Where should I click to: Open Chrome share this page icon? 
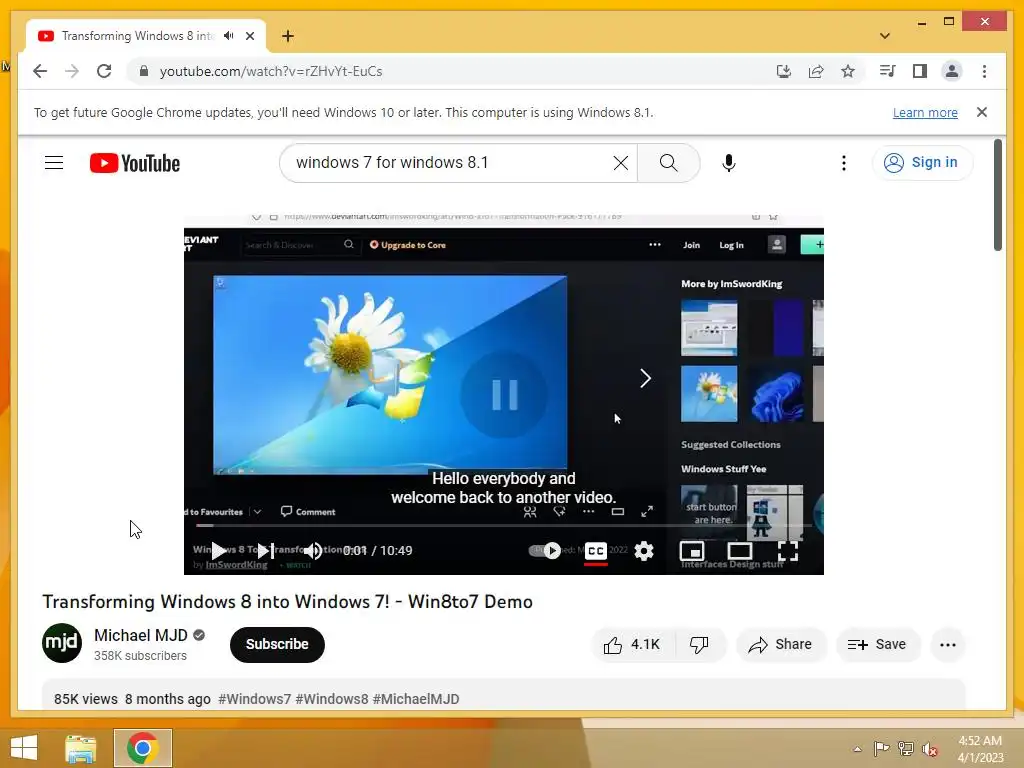tap(816, 71)
